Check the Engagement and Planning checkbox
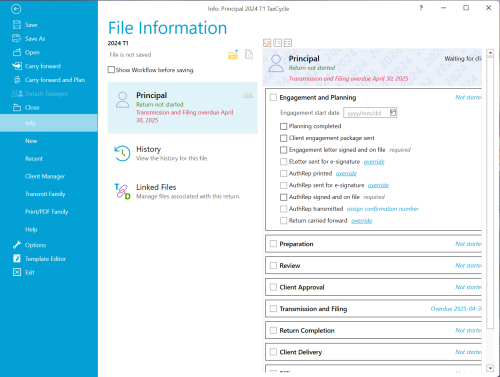The height and width of the screenshot is (377, 500). click(273, 97)
